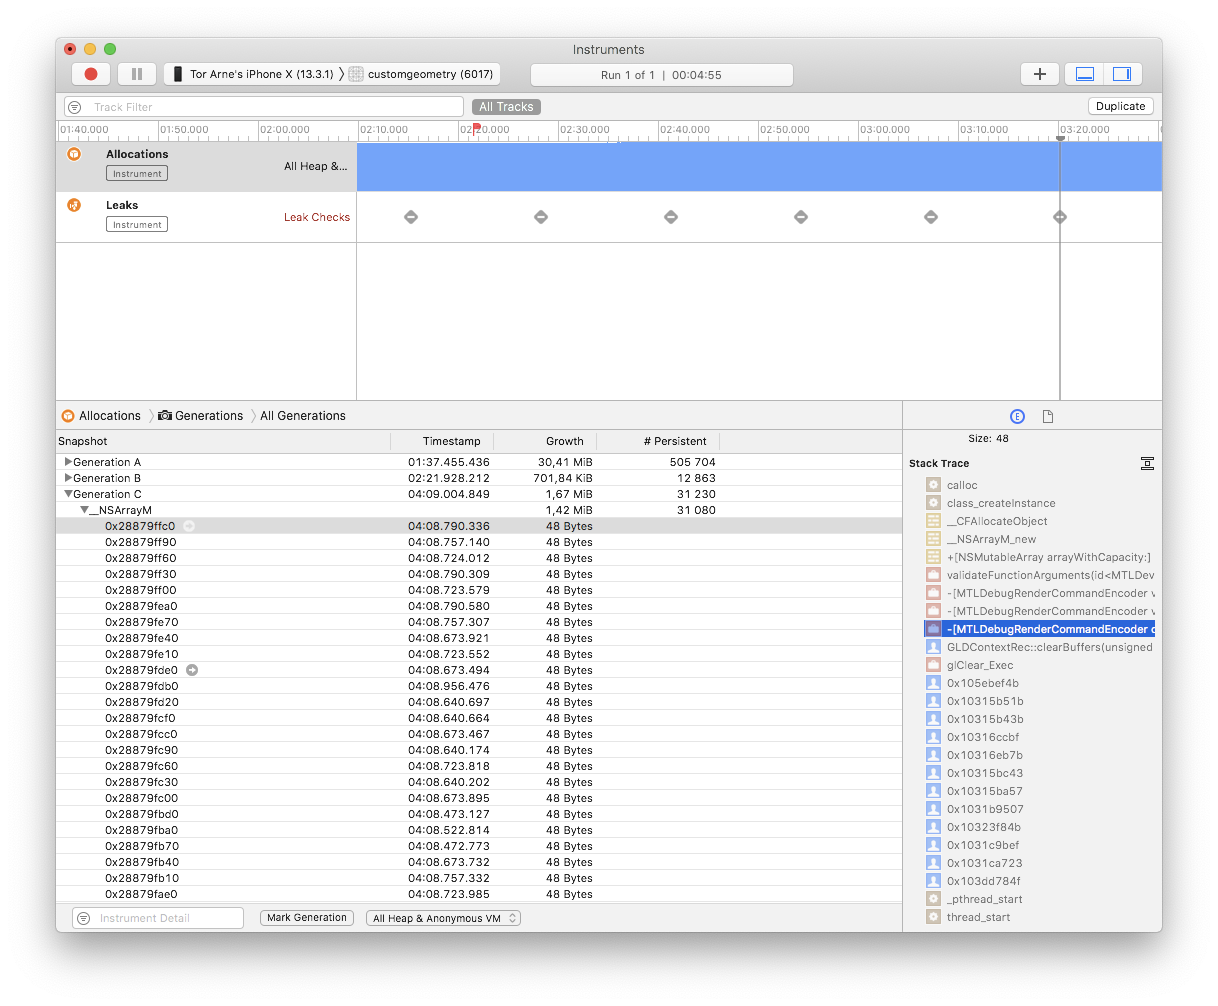Select row 0x28879ff60
1218x1006 pixels.
click(479, 558)
